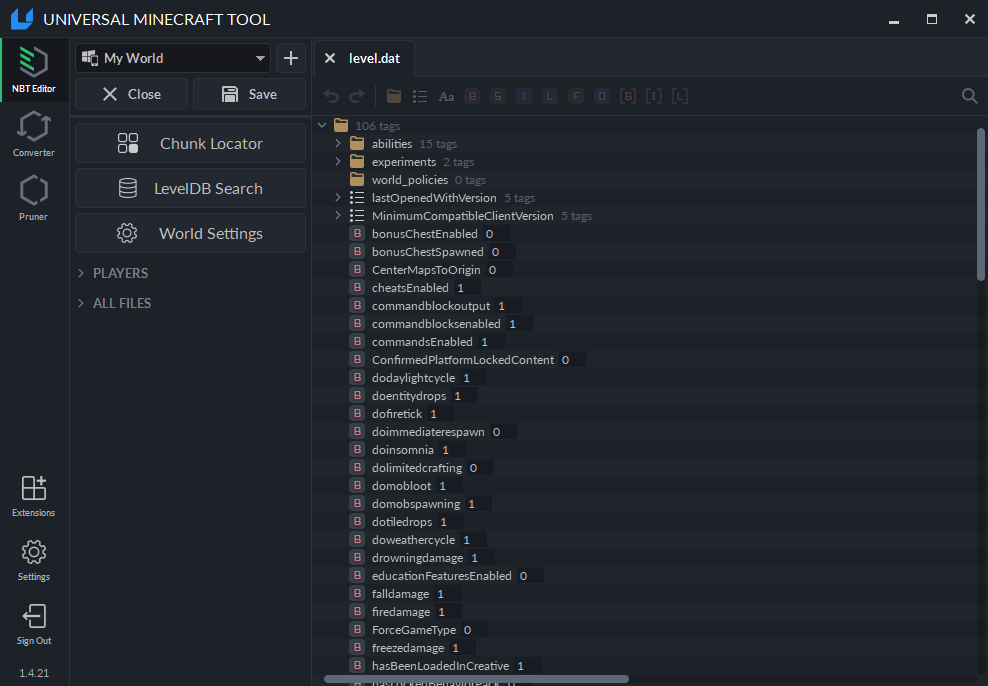Viewport: 988px width, 686px height.
Task: Collapse the root 106 tags node
Action: pyautogui.click(x=323, y=125)
